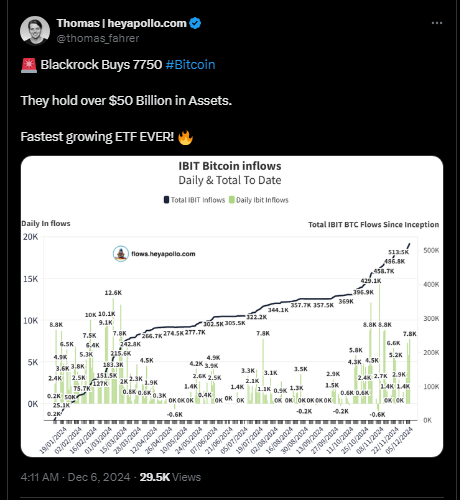Click the red siren emoji
Image resolution: width=460 pixels, height=500 pixels.
click(x=29, y=65)
